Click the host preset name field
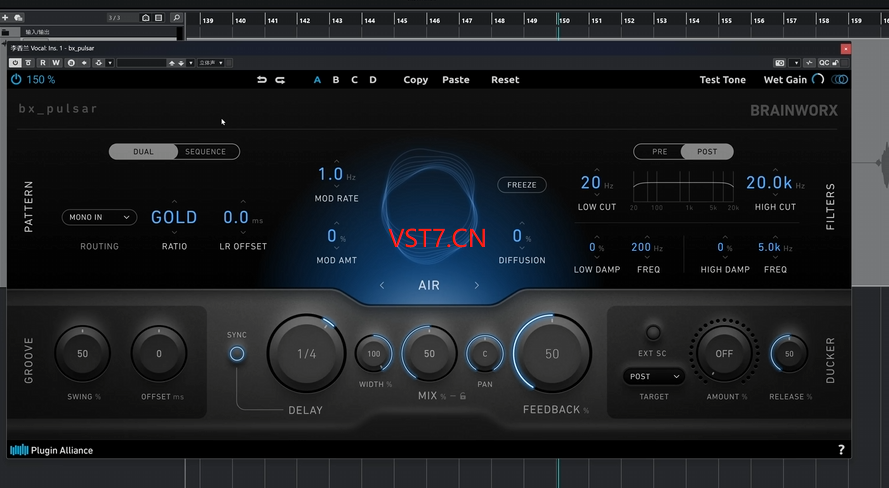 (142, 63)
